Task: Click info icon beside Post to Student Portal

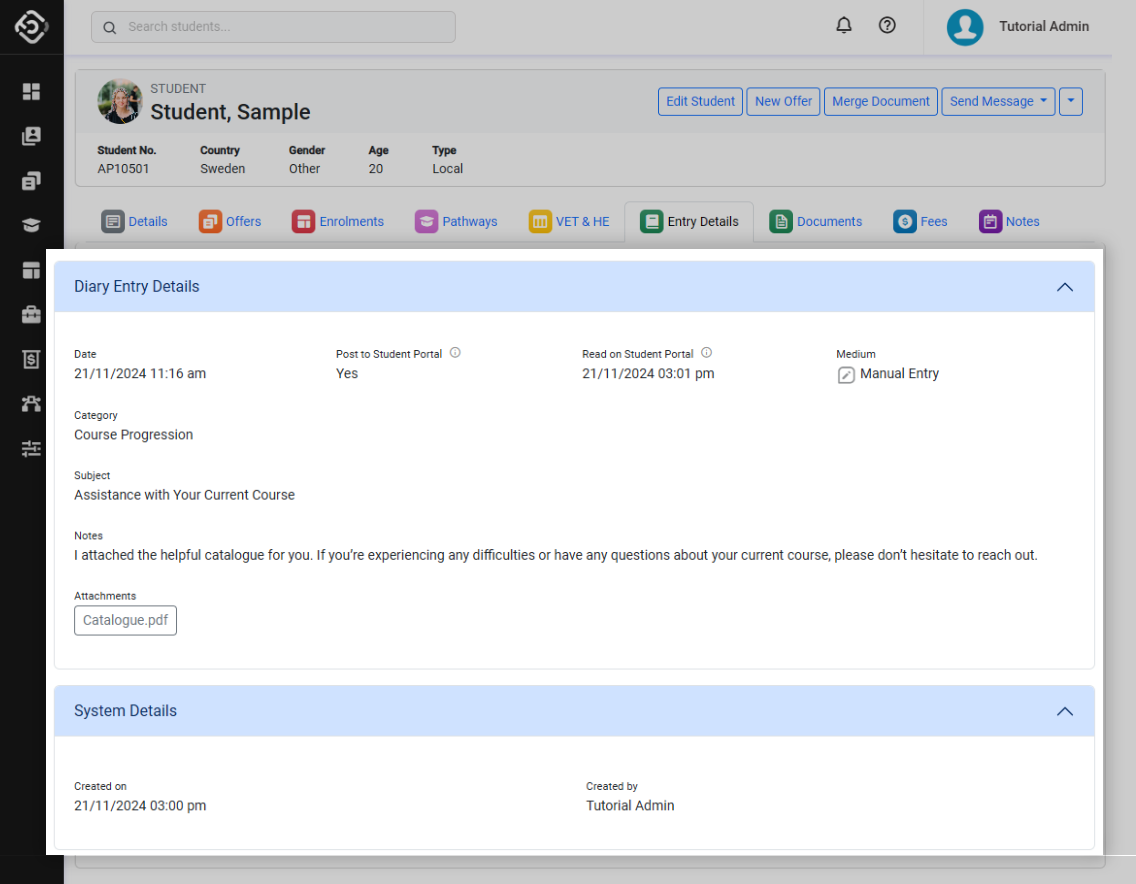Action: tap(455, 353)
